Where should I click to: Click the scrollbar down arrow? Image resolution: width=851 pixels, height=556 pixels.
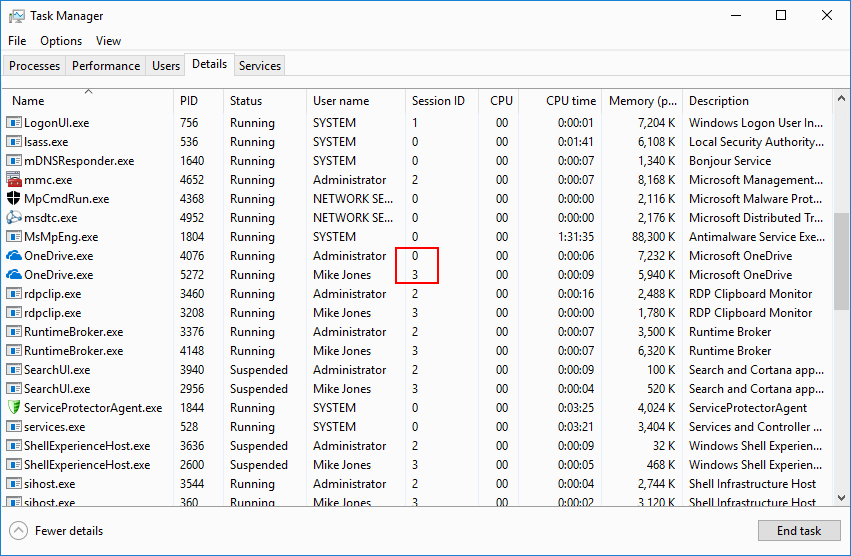click(841, 497)
